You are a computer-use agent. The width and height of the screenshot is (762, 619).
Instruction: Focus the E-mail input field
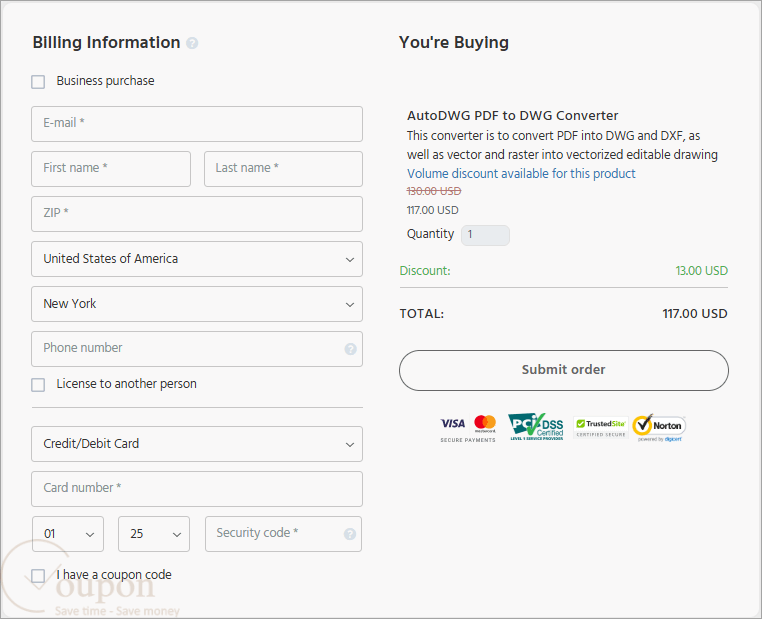coord(197,124)
